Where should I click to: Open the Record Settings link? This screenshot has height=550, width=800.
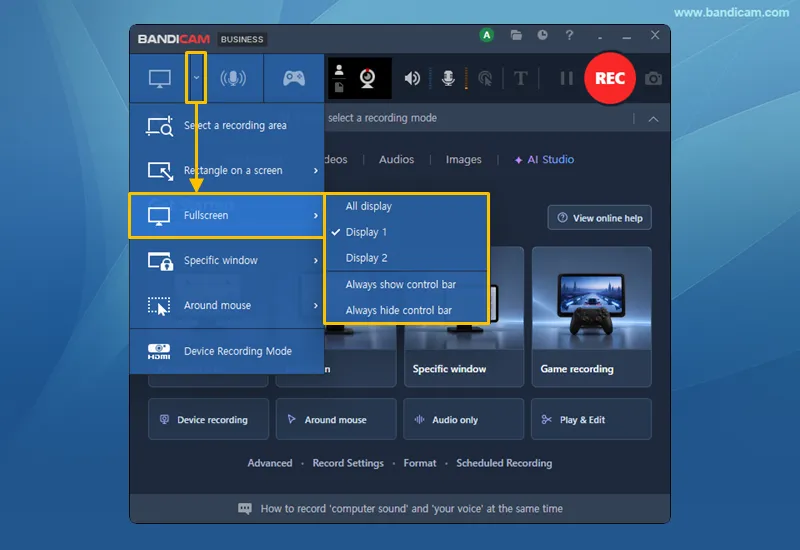click(x=348, y=463)
